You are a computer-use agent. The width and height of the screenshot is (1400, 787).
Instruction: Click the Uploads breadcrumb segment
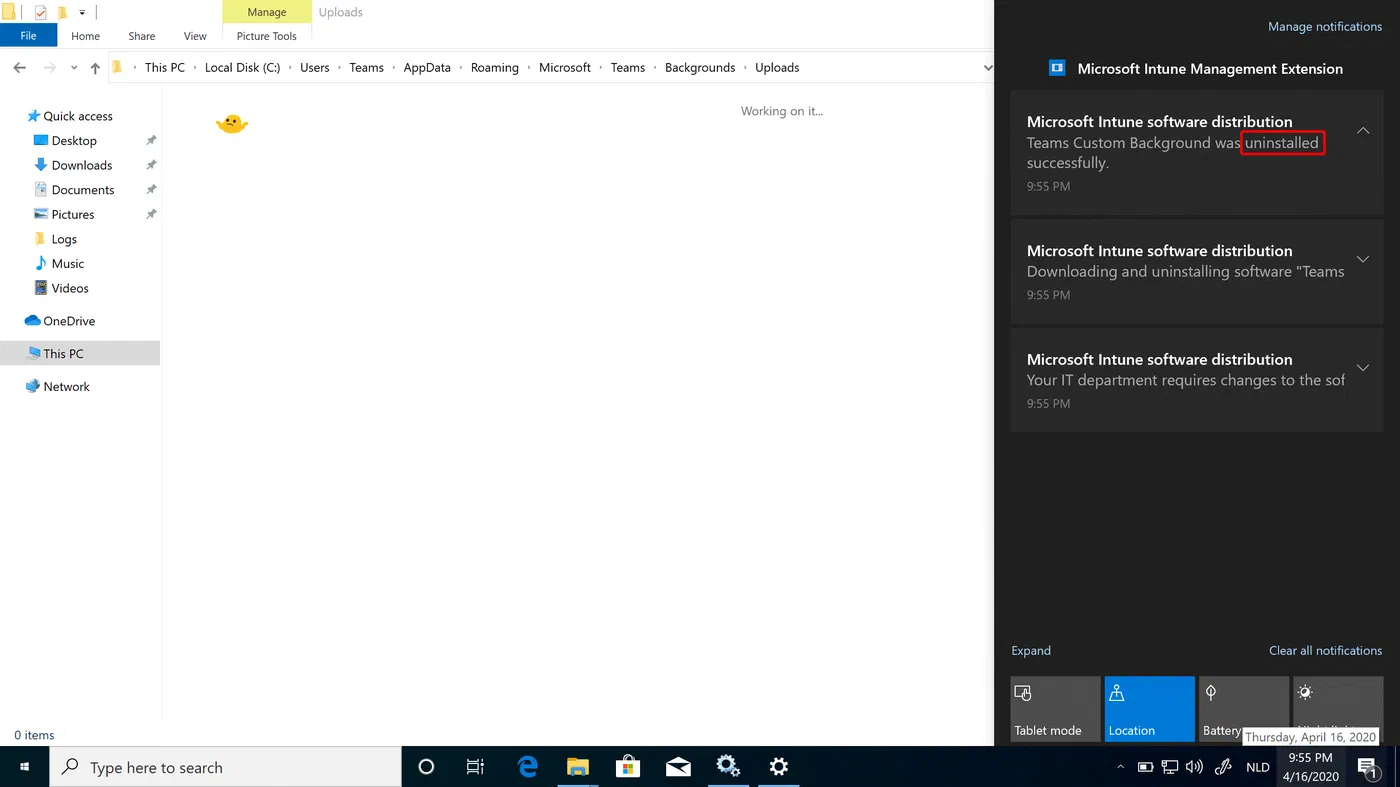click(x=777, y=68)
